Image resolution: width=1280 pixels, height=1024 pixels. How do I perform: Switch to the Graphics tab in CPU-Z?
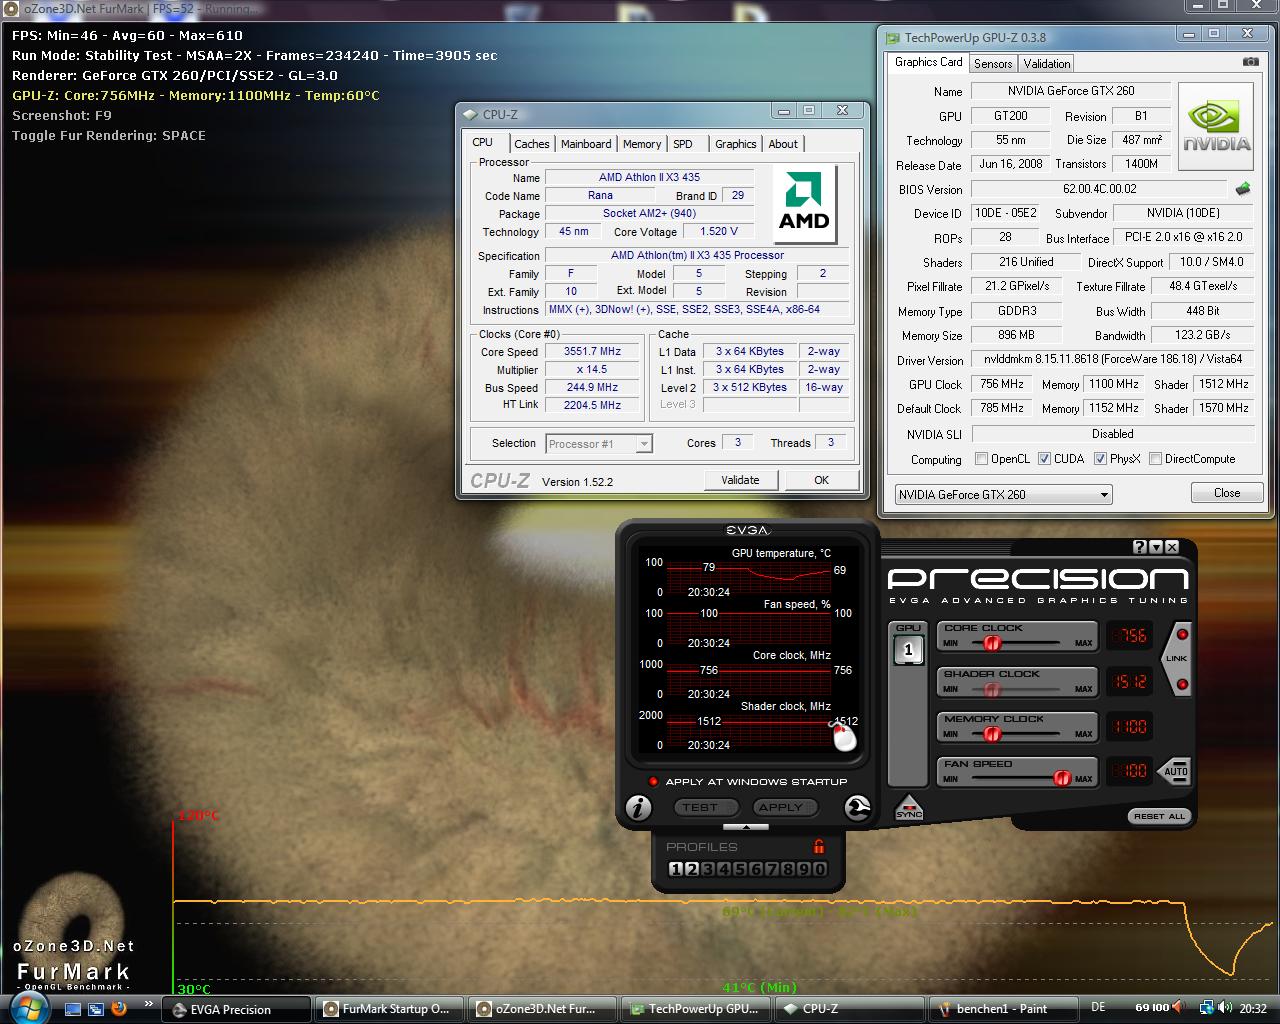(x=736, y=144)
